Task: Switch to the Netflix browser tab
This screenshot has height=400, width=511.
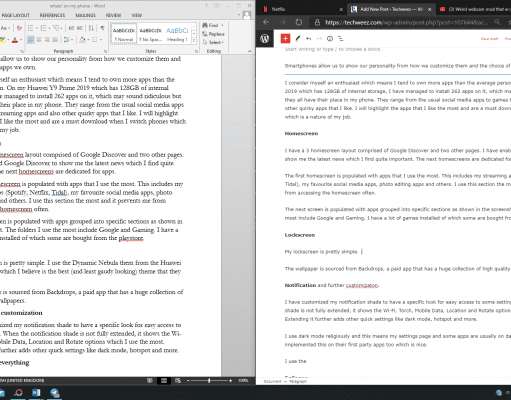Action: [x=300, y=9]
